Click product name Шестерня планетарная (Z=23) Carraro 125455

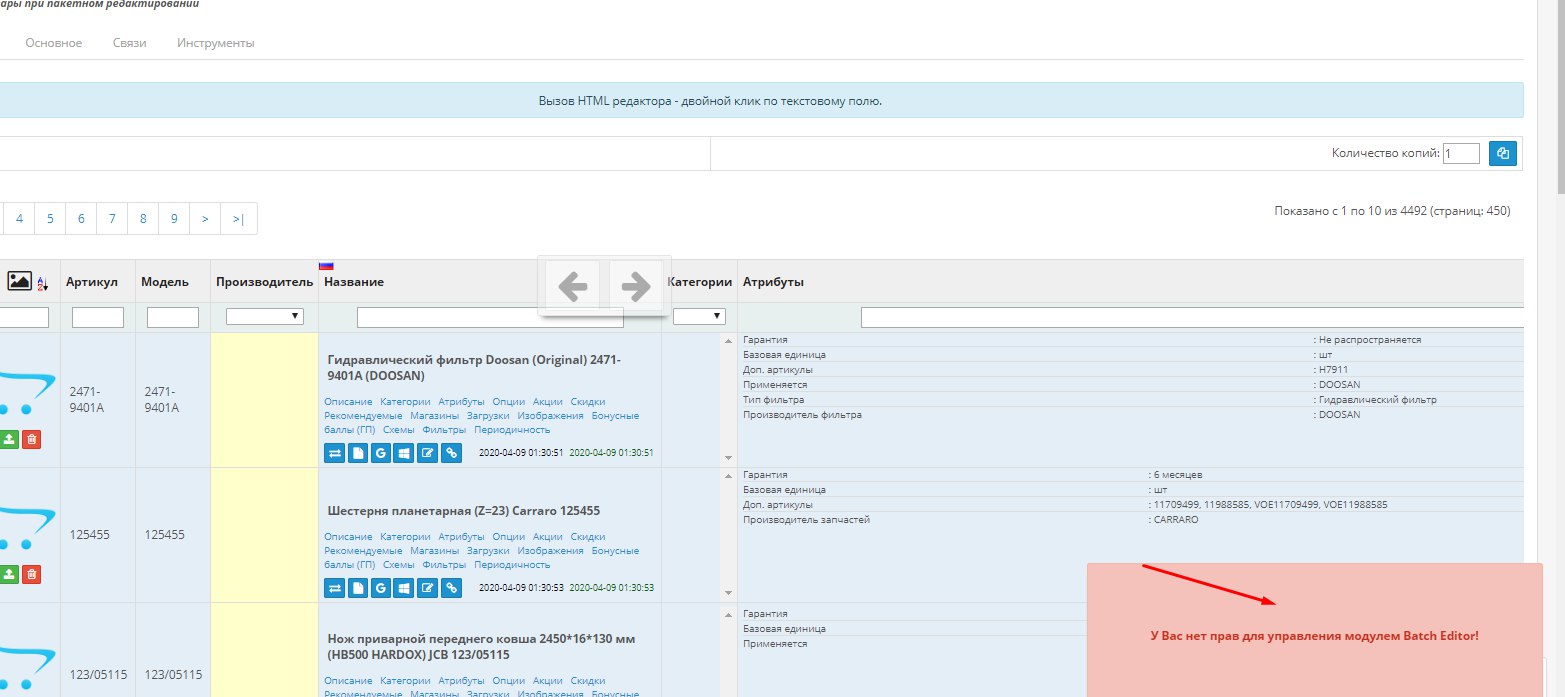click(x=464, y=510)
